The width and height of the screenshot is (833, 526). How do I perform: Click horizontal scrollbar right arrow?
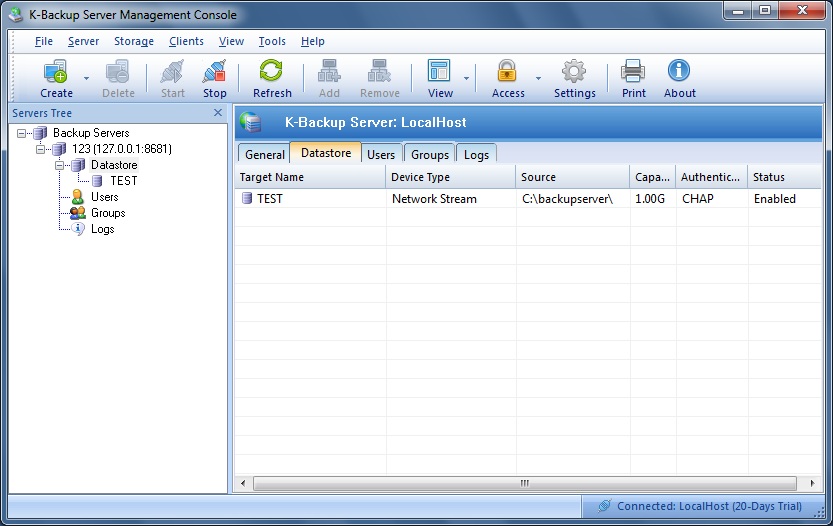click(812, 483)
